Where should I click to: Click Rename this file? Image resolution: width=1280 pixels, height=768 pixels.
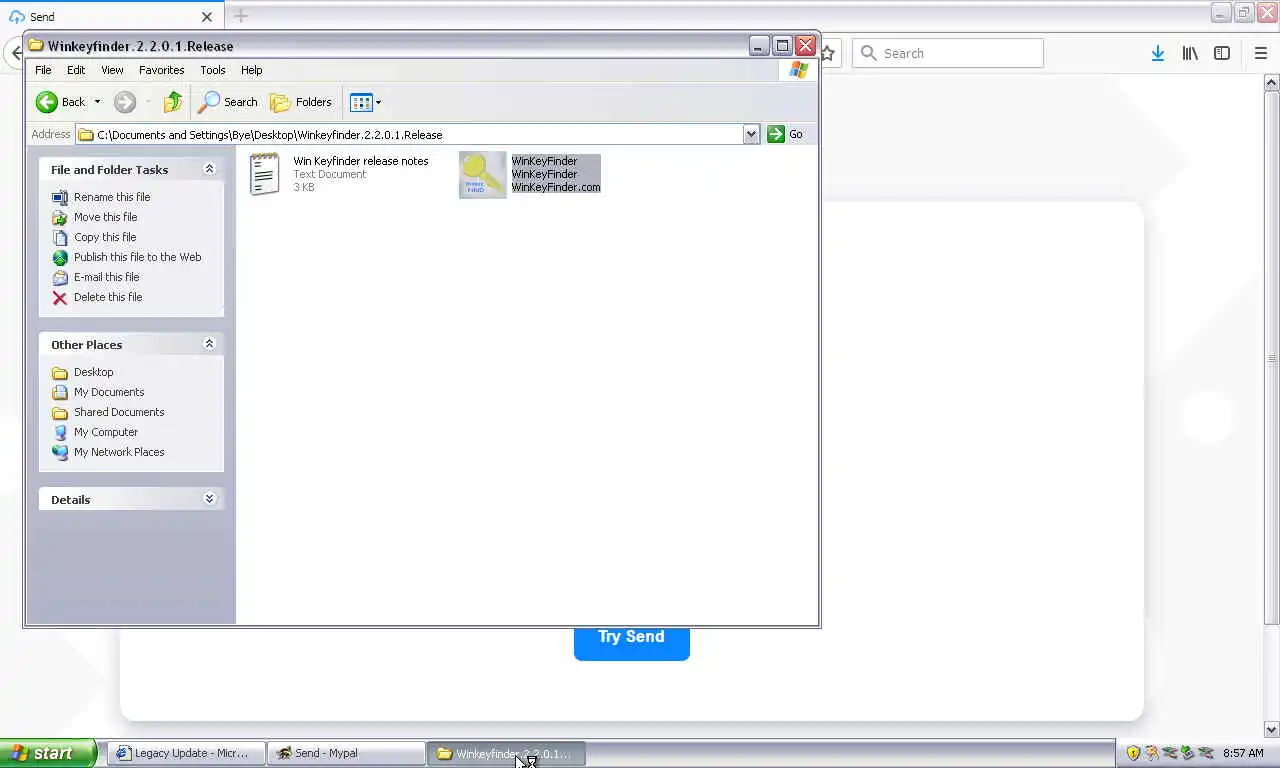pyautogui.click(x=112, y=197)
